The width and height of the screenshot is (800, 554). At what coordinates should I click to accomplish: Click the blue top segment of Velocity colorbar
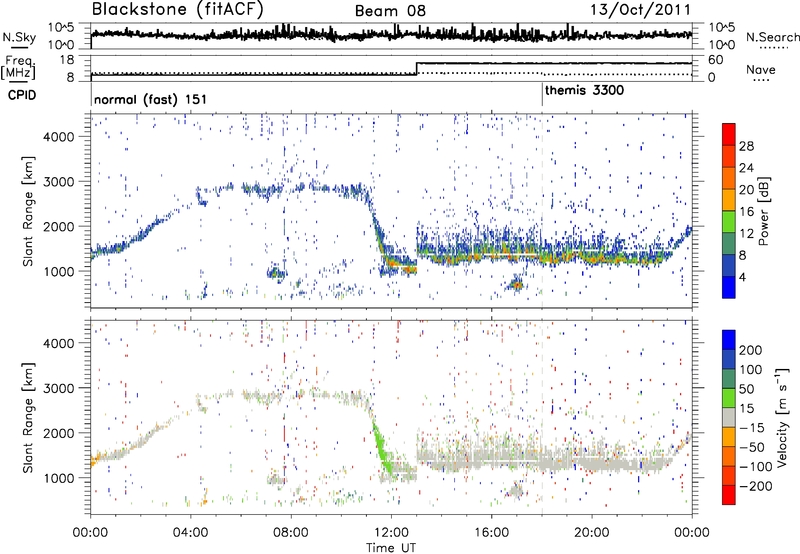(729, 340)
